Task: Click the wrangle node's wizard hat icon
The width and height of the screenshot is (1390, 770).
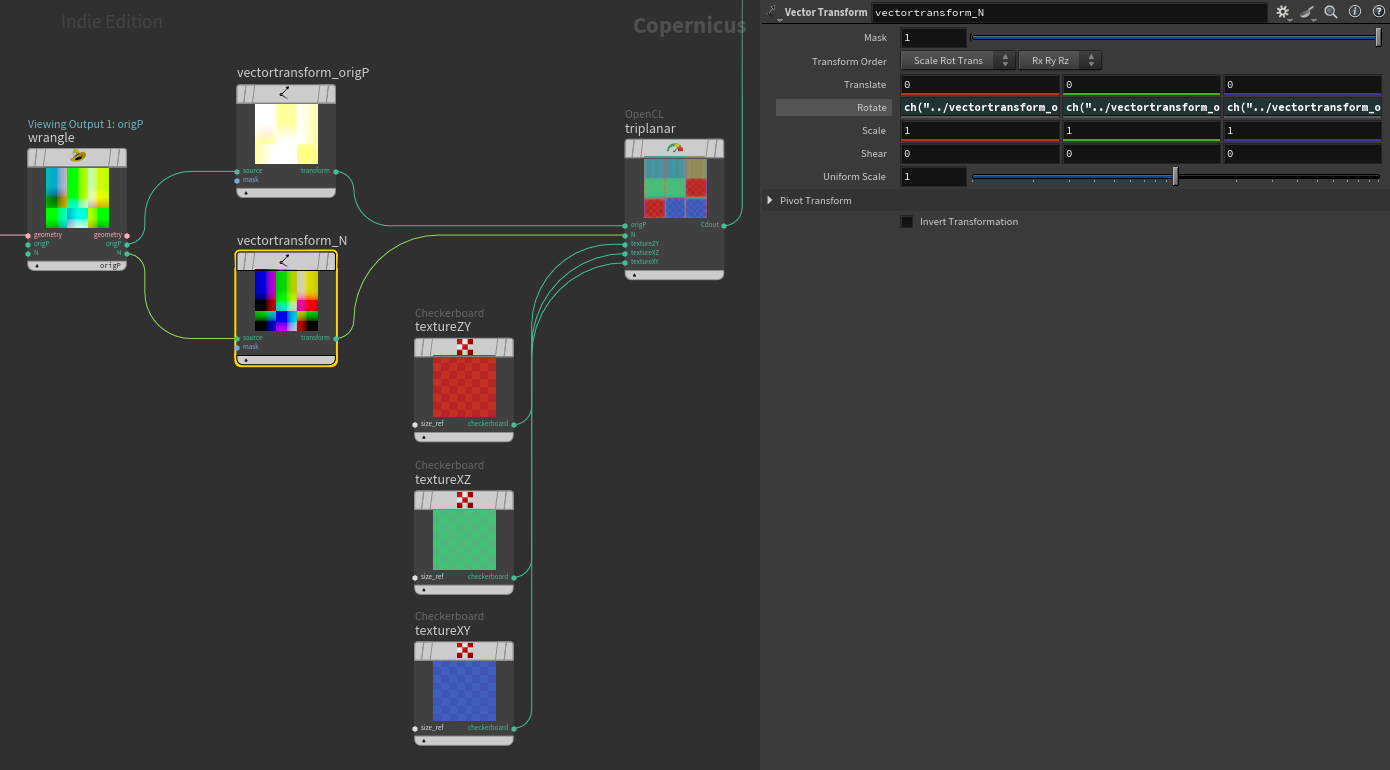Action: pos(77,157)
